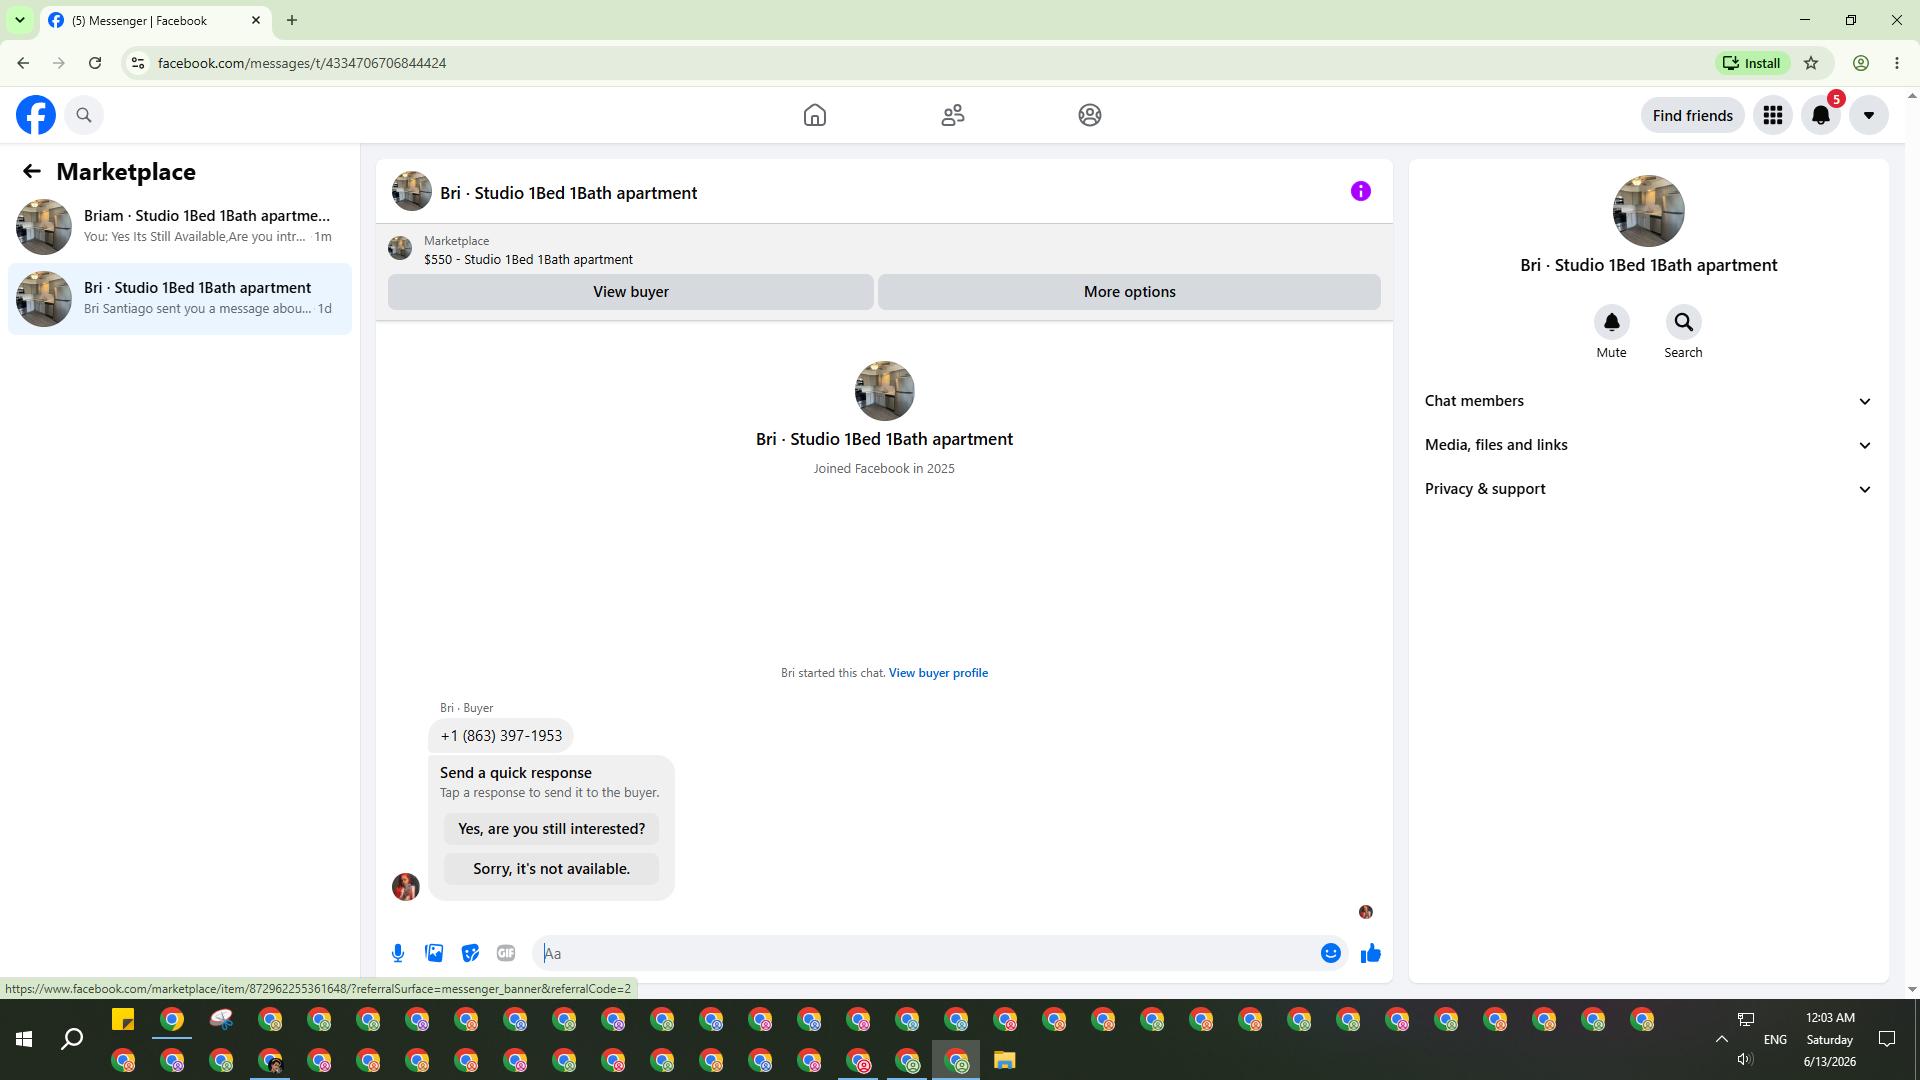
Task: Open Windows taskbar search
Action: 72,1040
